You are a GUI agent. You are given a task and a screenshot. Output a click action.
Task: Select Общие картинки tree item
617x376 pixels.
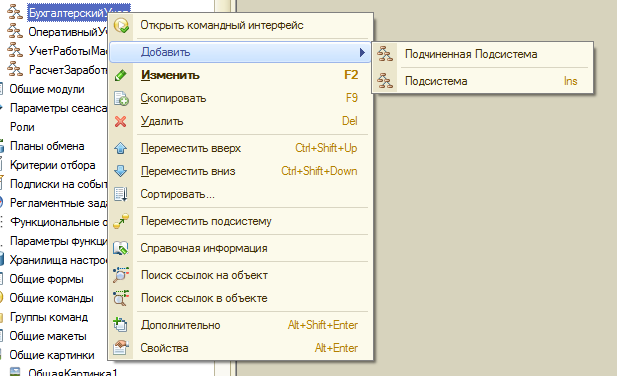pyautogui.click(x=52, y=355)
